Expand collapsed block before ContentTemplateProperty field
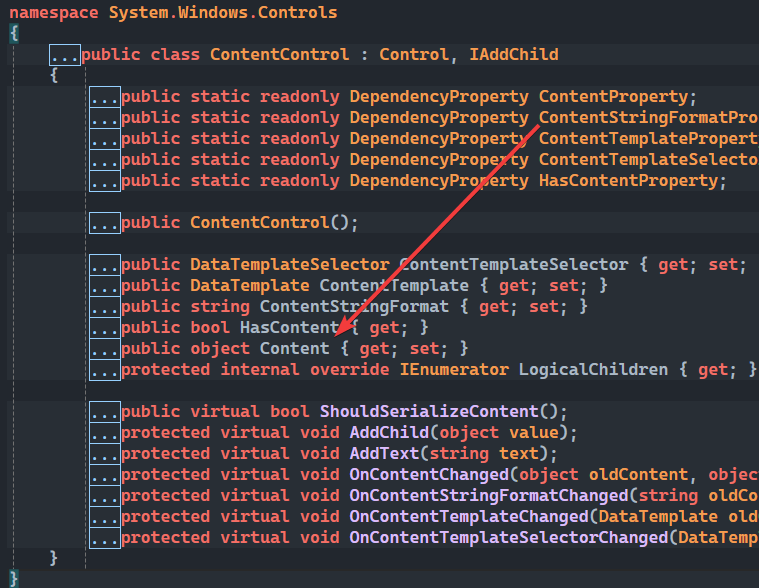The image size is (759, 588). pyautogui.click(x=105, y=139)
